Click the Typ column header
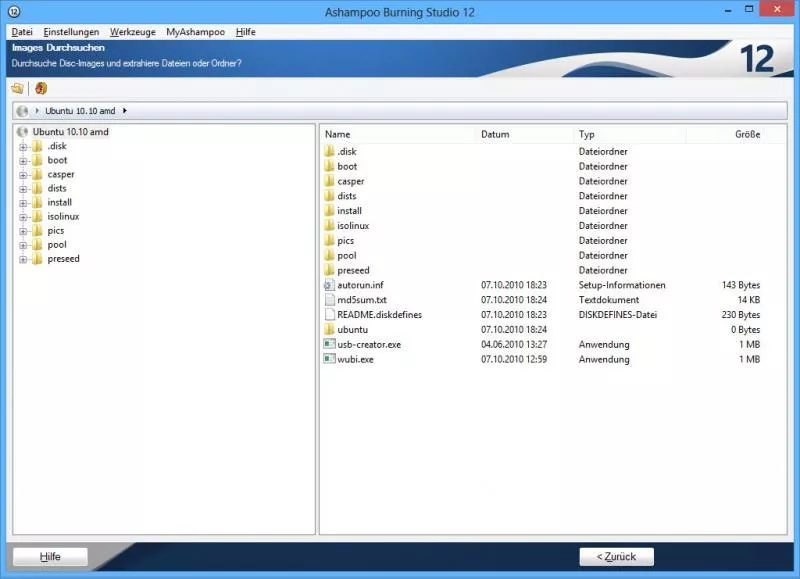This screenshot has width=800, height=579. coord(586,134)
